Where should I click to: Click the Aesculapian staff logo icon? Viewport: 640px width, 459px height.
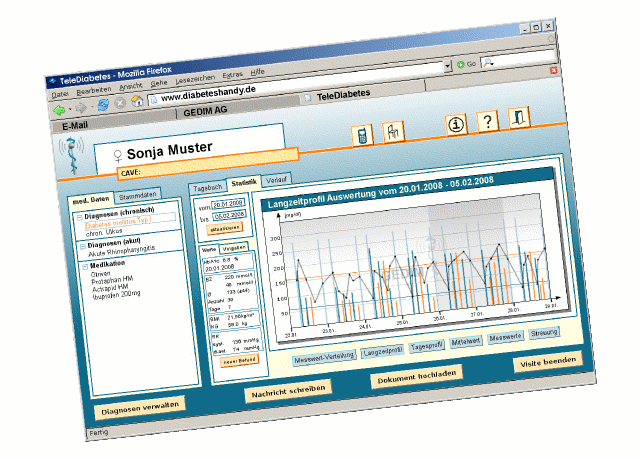pos(72,155)
